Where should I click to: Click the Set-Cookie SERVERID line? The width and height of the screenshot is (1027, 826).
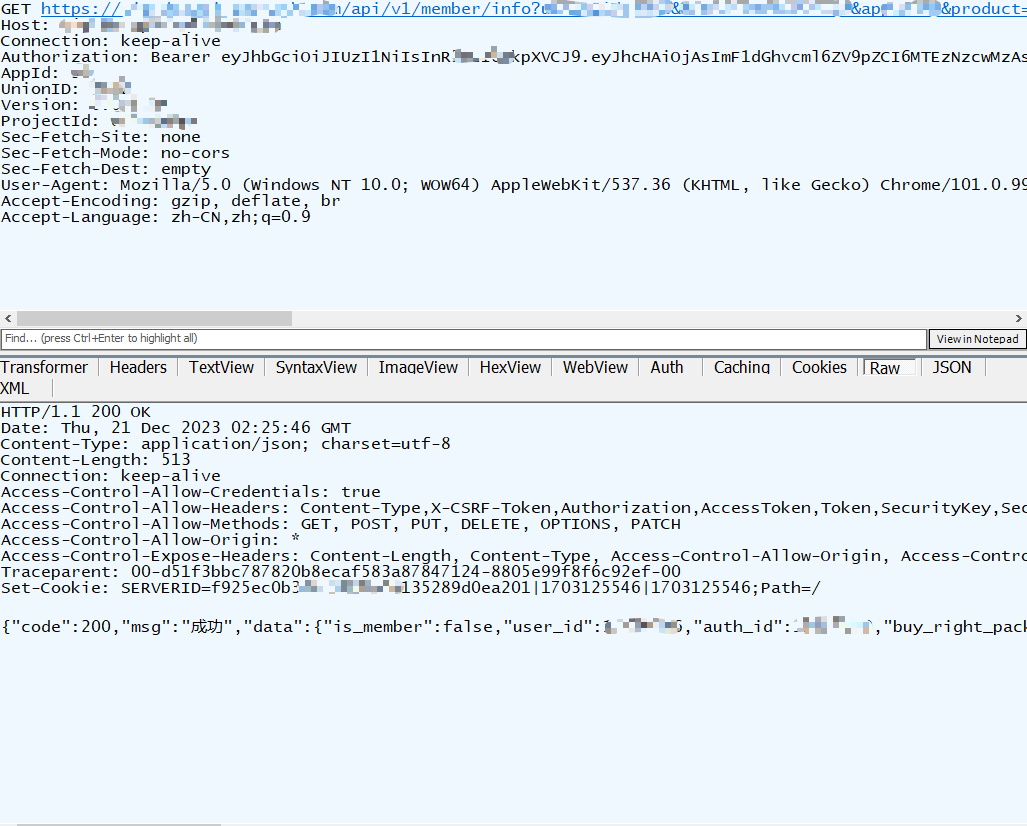[x=411, y=588]
